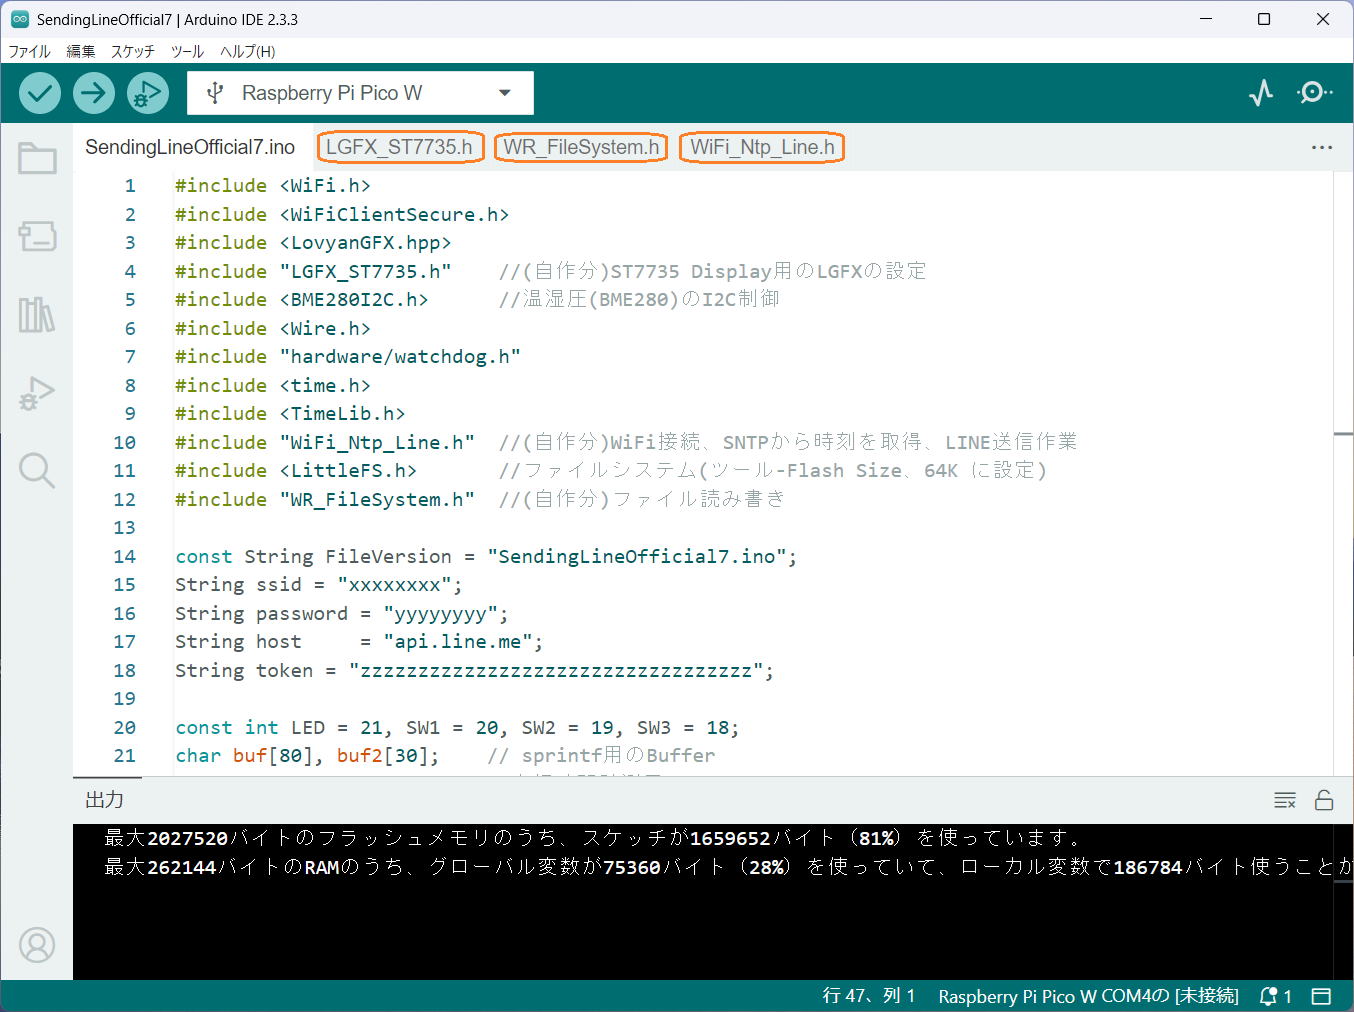Screen dimensions: 1354x1012
Task: Open the Serial Monitor
Action: [x=1314, y=93]
